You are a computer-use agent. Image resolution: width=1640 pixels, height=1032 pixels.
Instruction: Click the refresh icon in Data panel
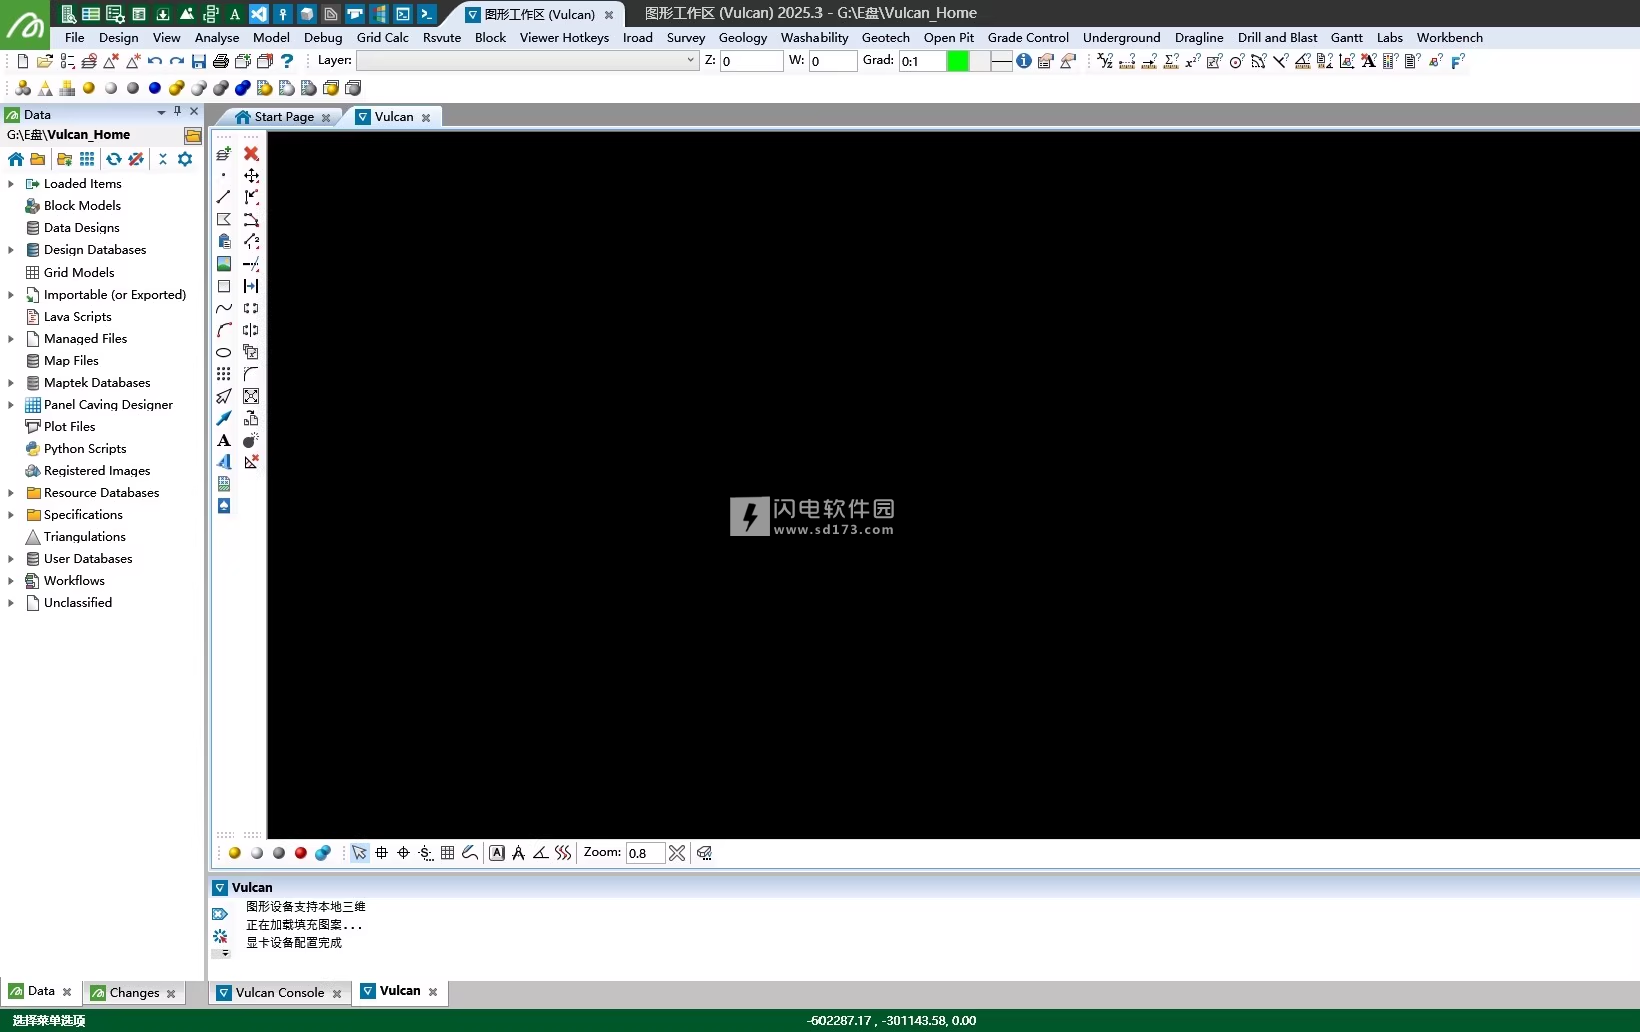tap(114, 159)
